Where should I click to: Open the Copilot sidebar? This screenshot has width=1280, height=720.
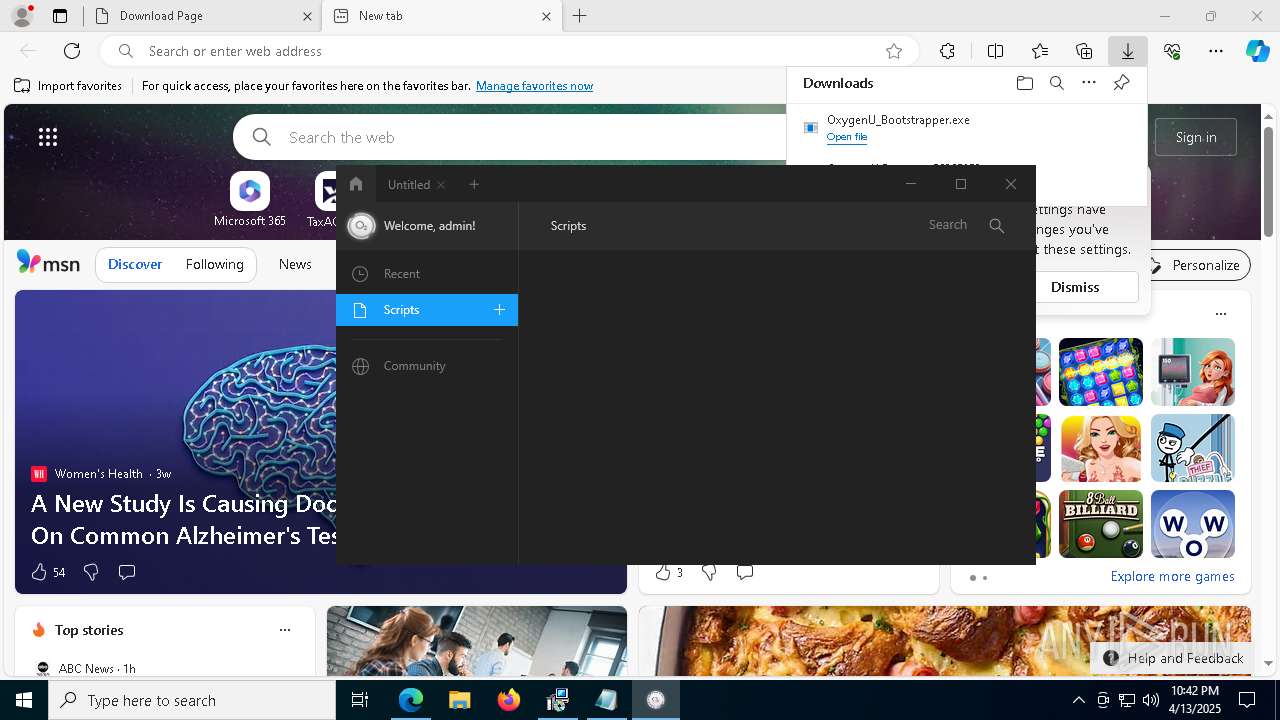pos(1257,51)
